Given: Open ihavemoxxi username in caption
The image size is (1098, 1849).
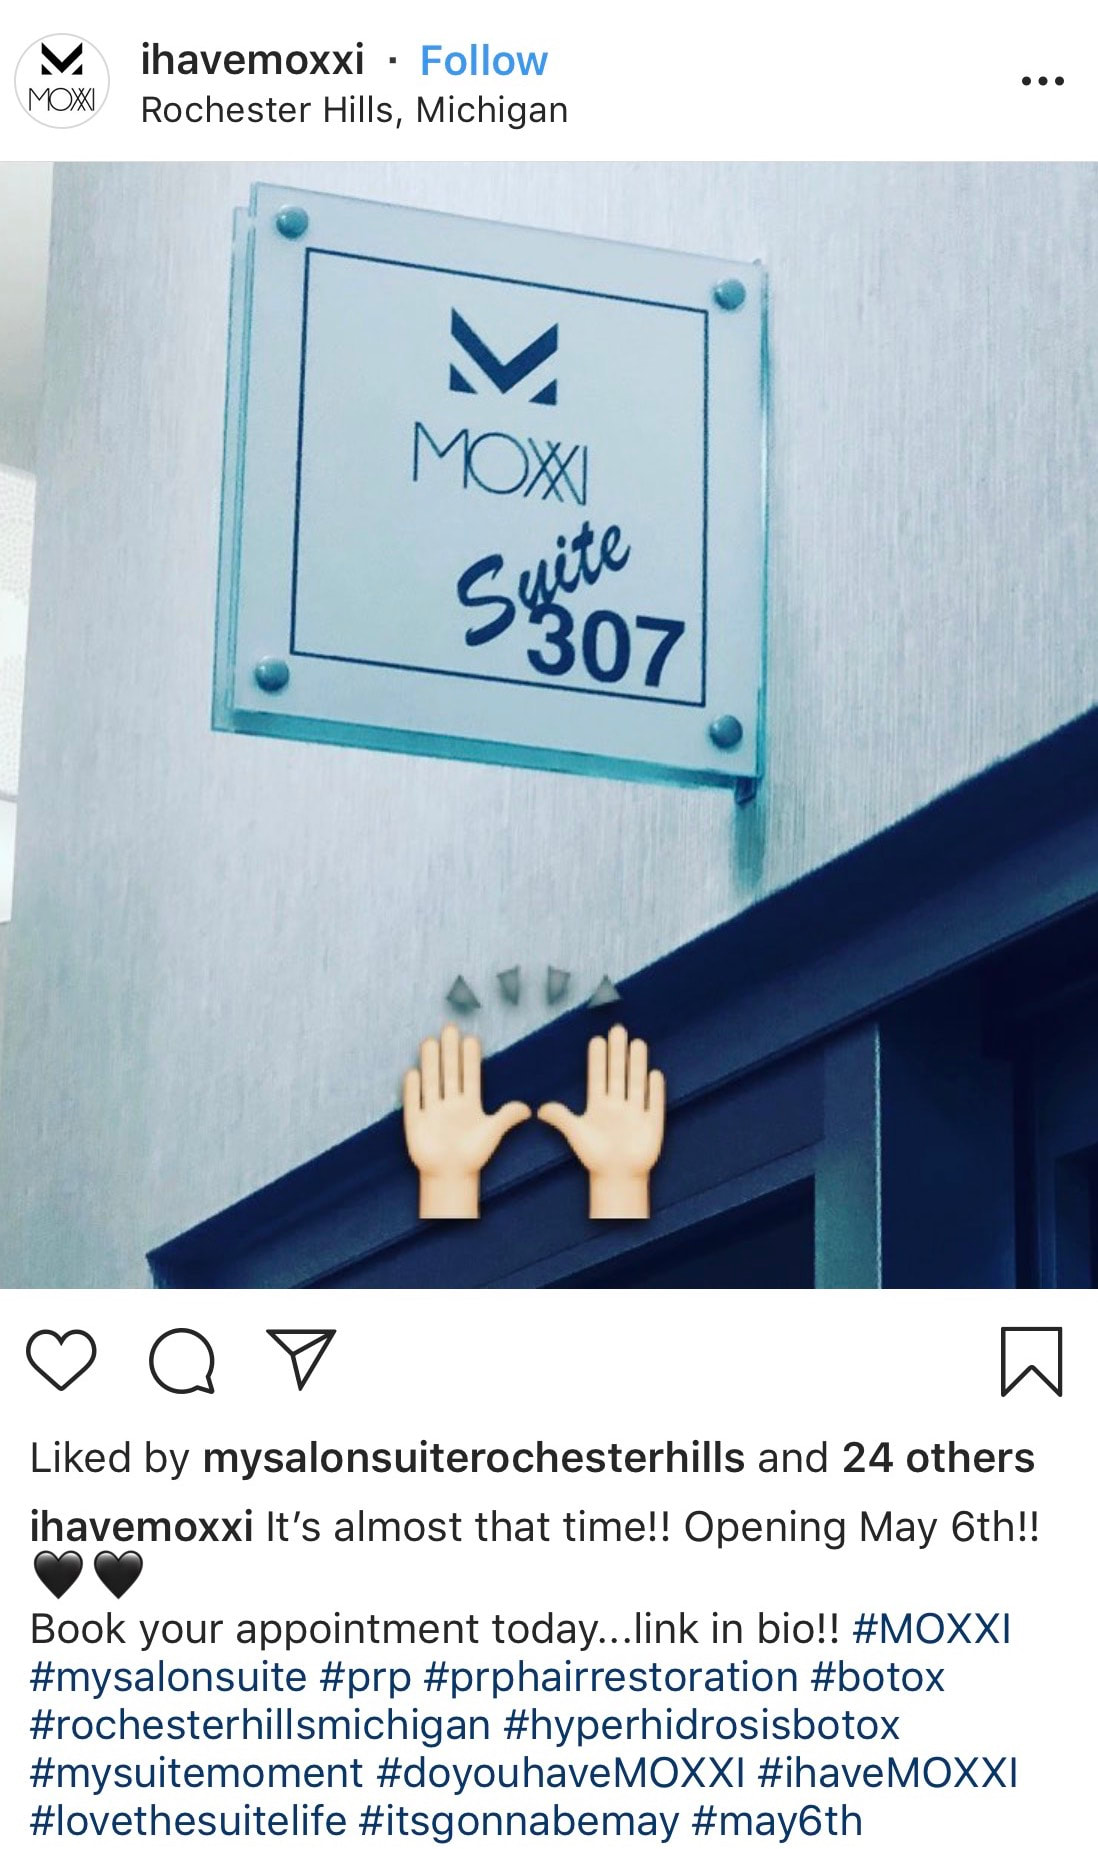Looking at the screenshot, I should tap(141, 1527).
